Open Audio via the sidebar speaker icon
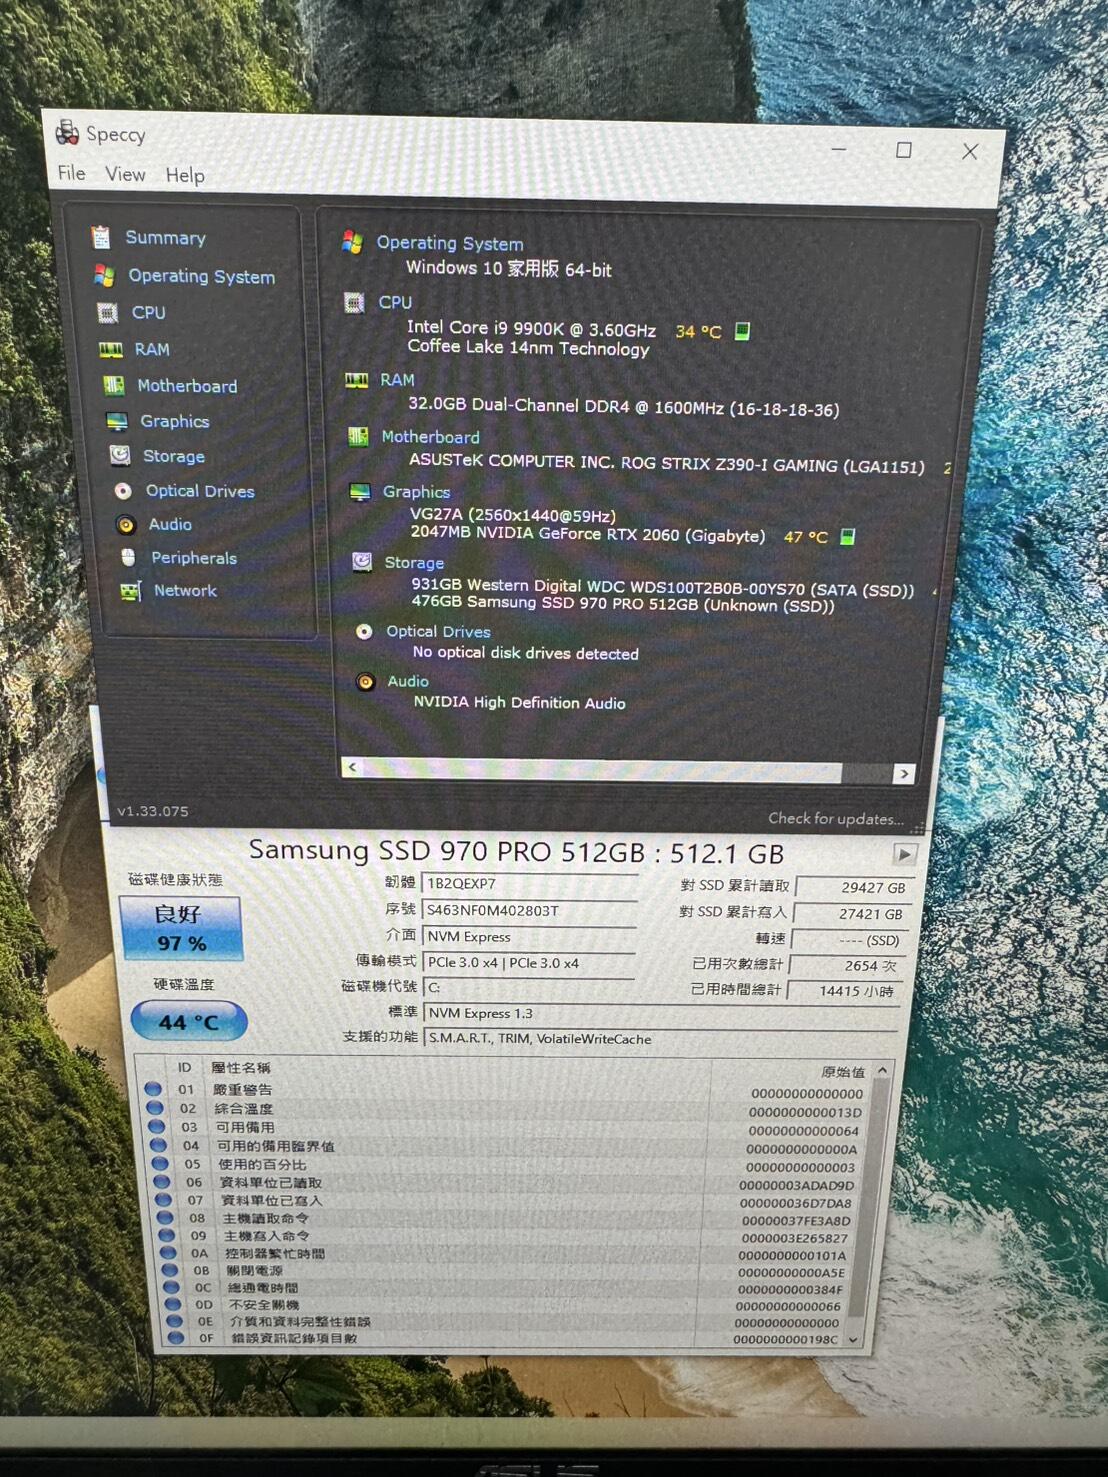Viewport: 1108px width, 1477px height. click(x=126, y=524)
